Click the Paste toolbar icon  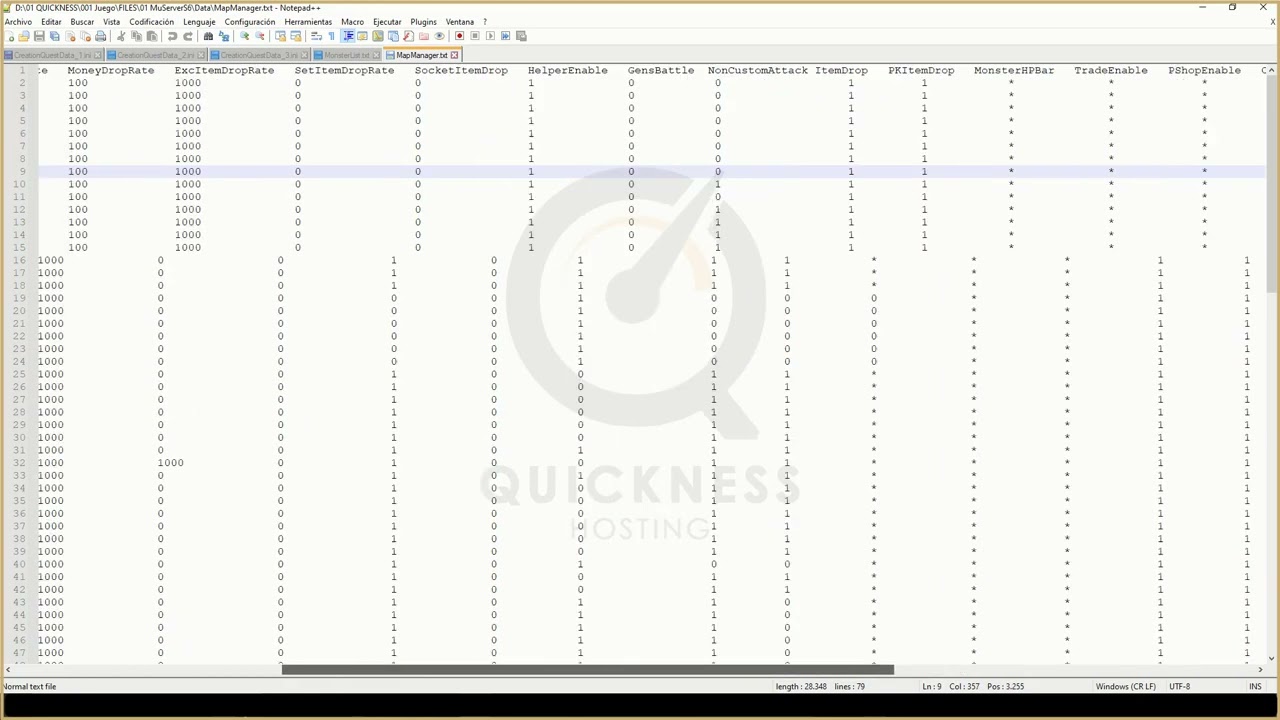coord(151,36)
